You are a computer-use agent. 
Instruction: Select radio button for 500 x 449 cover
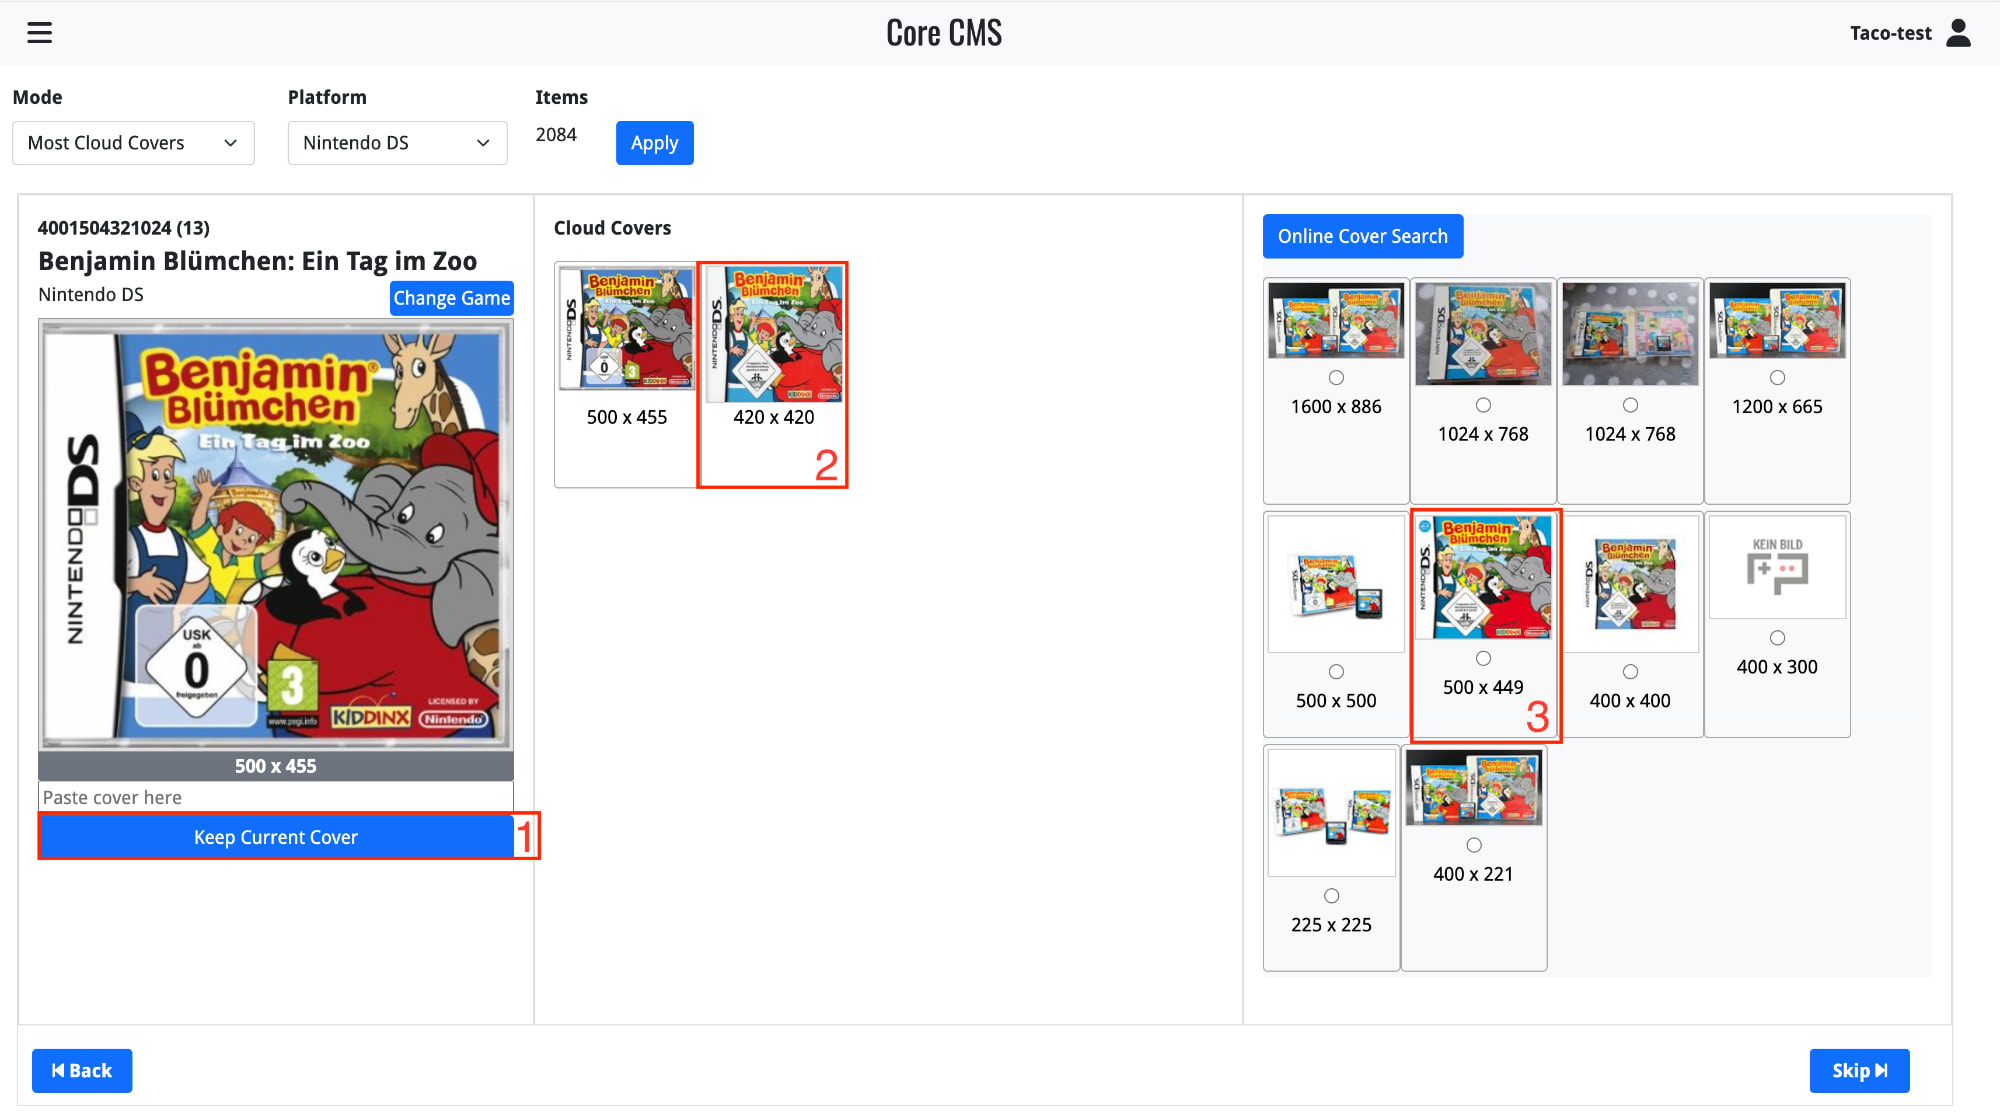(x=1483, y=658)
